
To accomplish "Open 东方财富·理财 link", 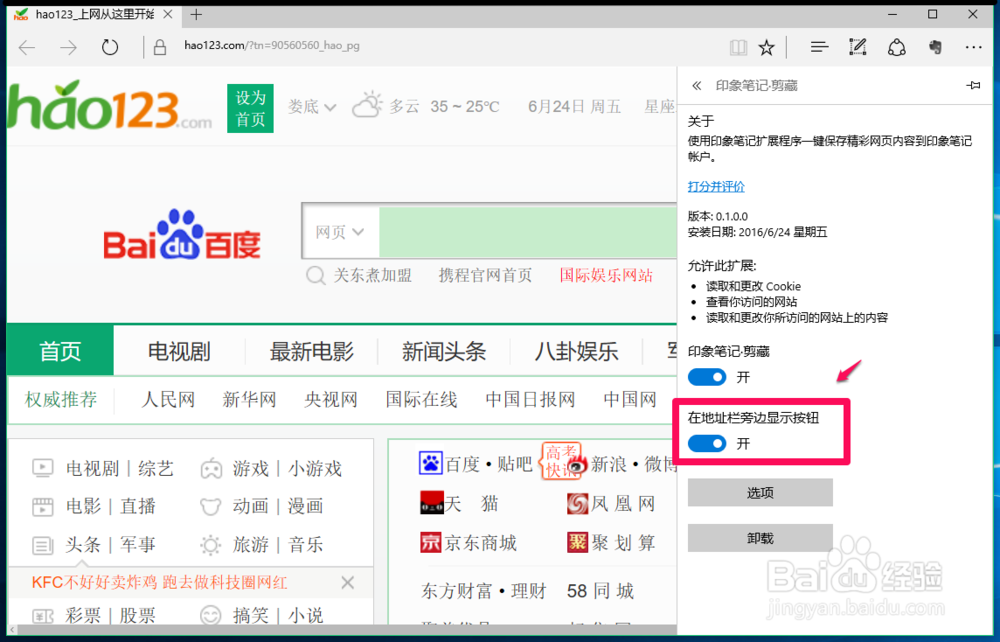I will tap(483, 591).
